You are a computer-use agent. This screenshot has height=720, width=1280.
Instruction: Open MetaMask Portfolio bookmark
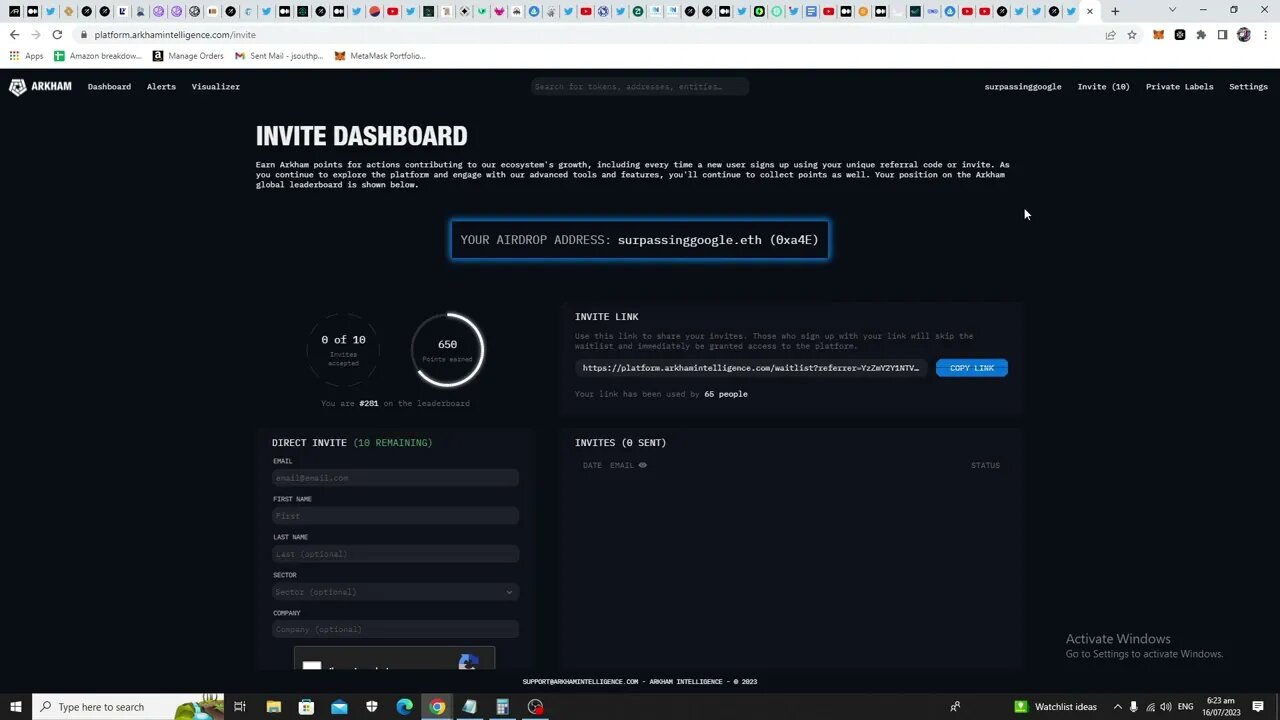(380, 56)
